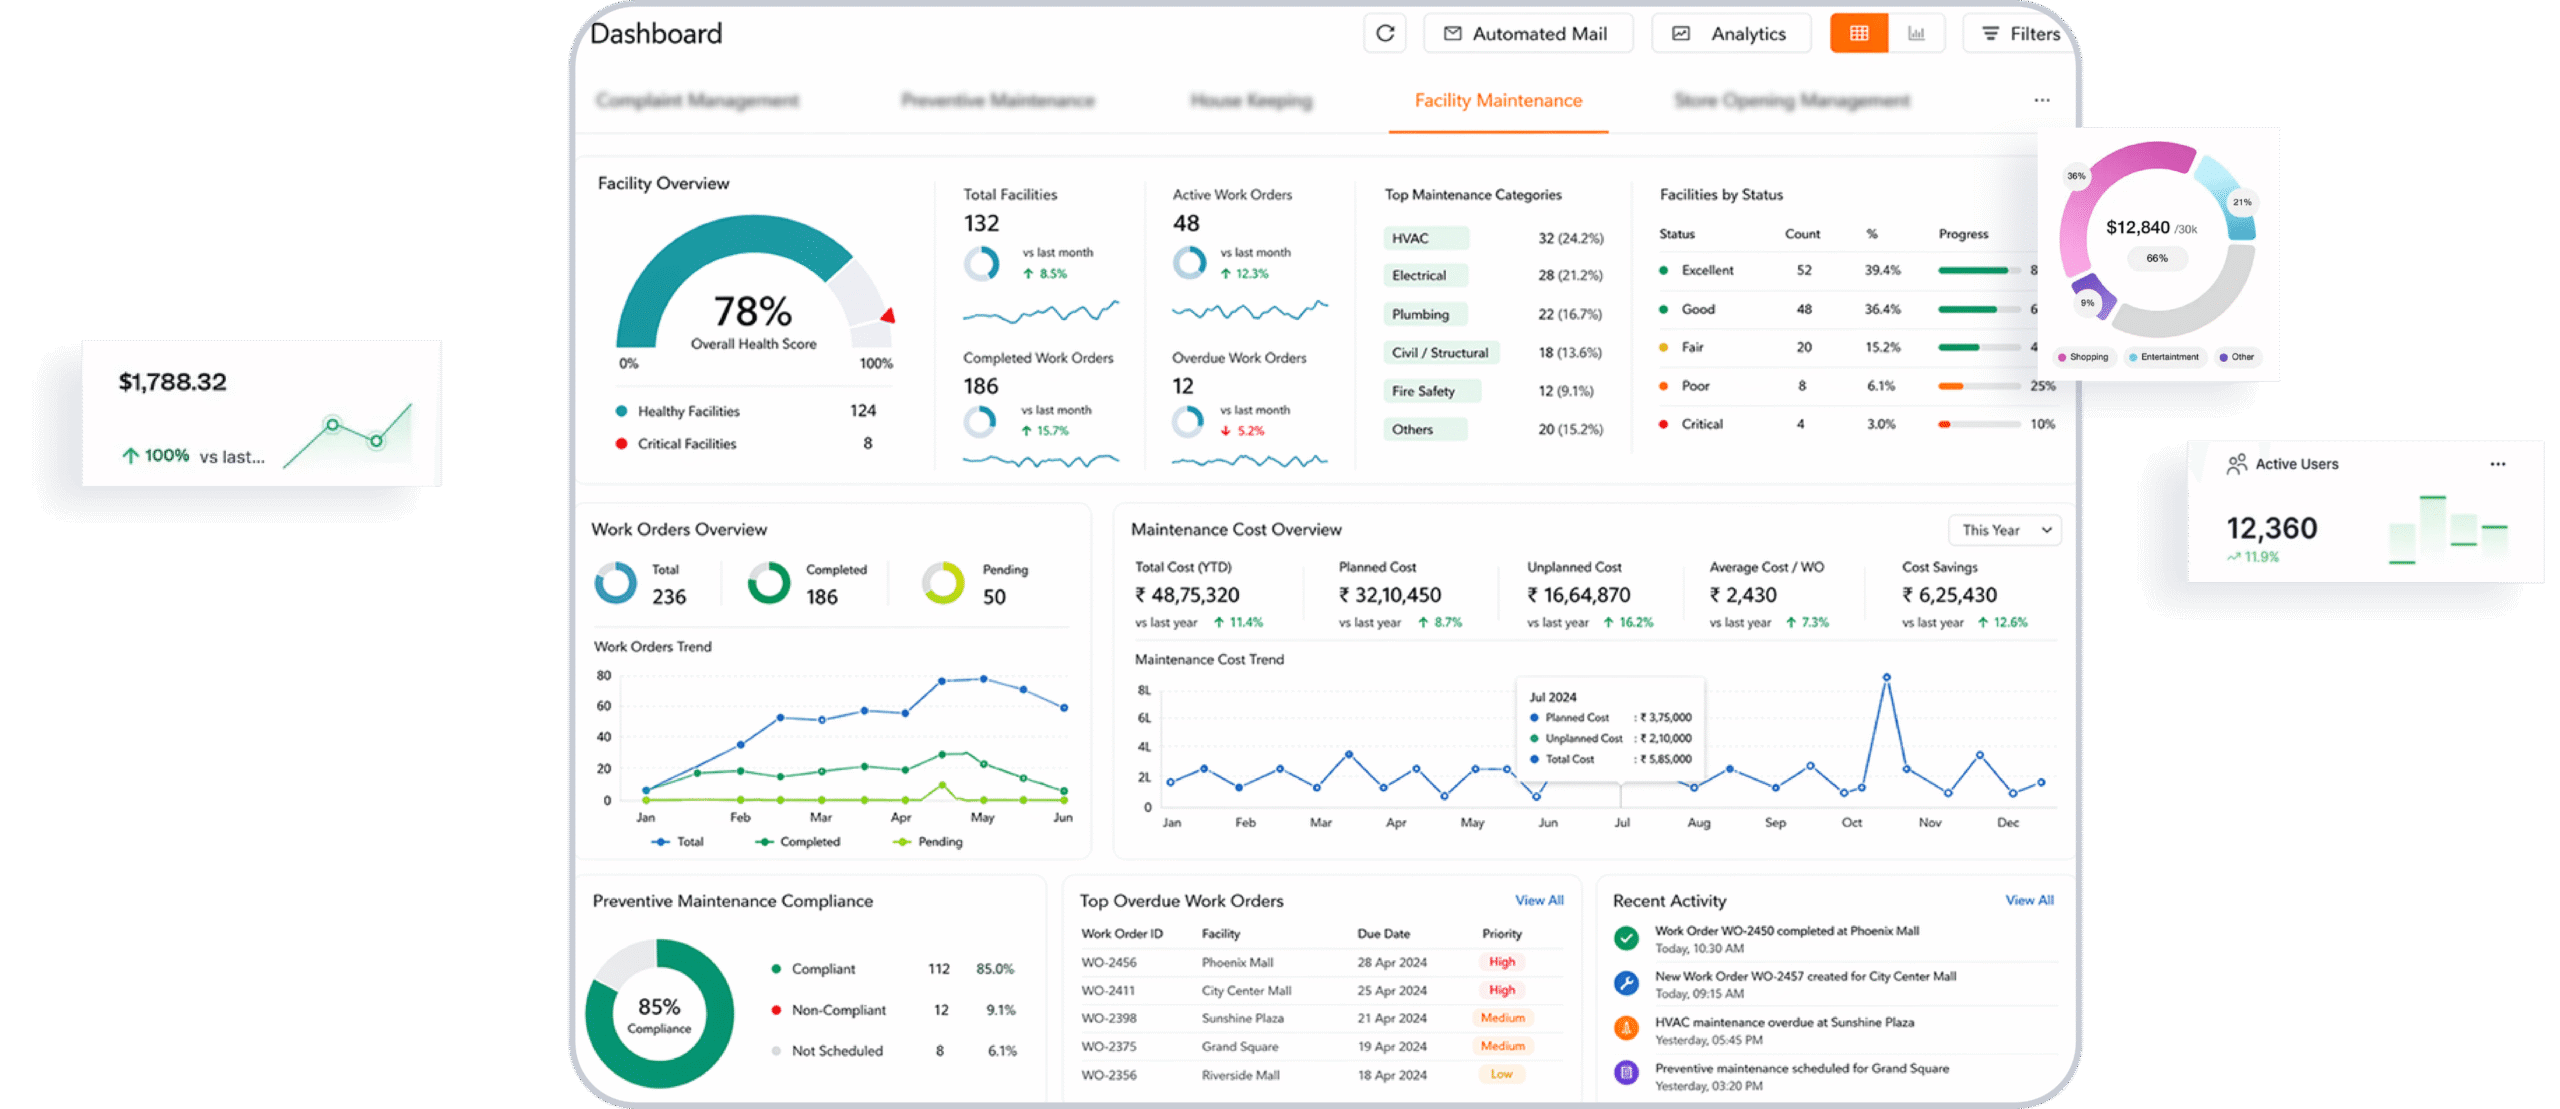The image size is (2560, 1109).
Task: Click the Sunshine Plaza facility cell
Action: tap(1242, 1018)
